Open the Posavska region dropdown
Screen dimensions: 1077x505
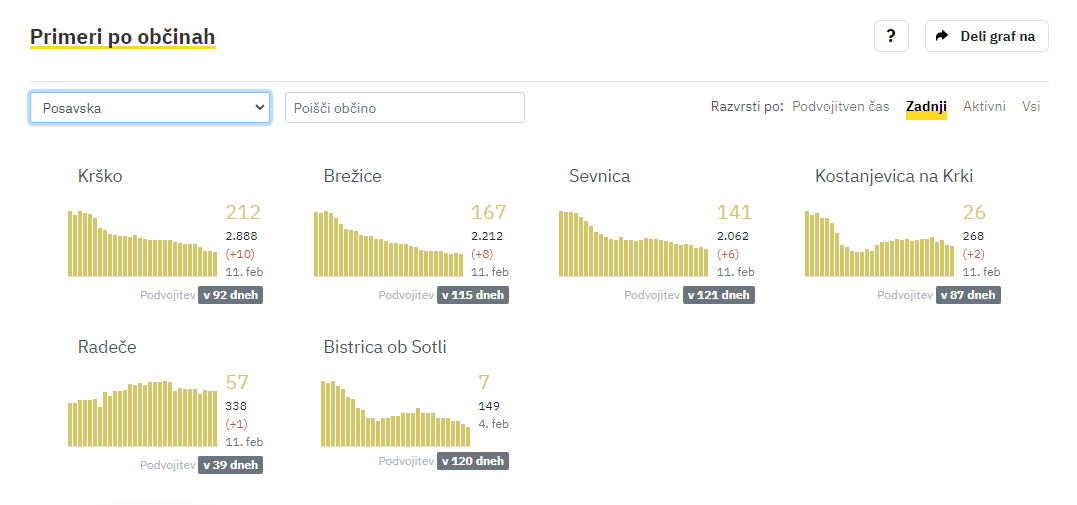click(x=150, y=108)
